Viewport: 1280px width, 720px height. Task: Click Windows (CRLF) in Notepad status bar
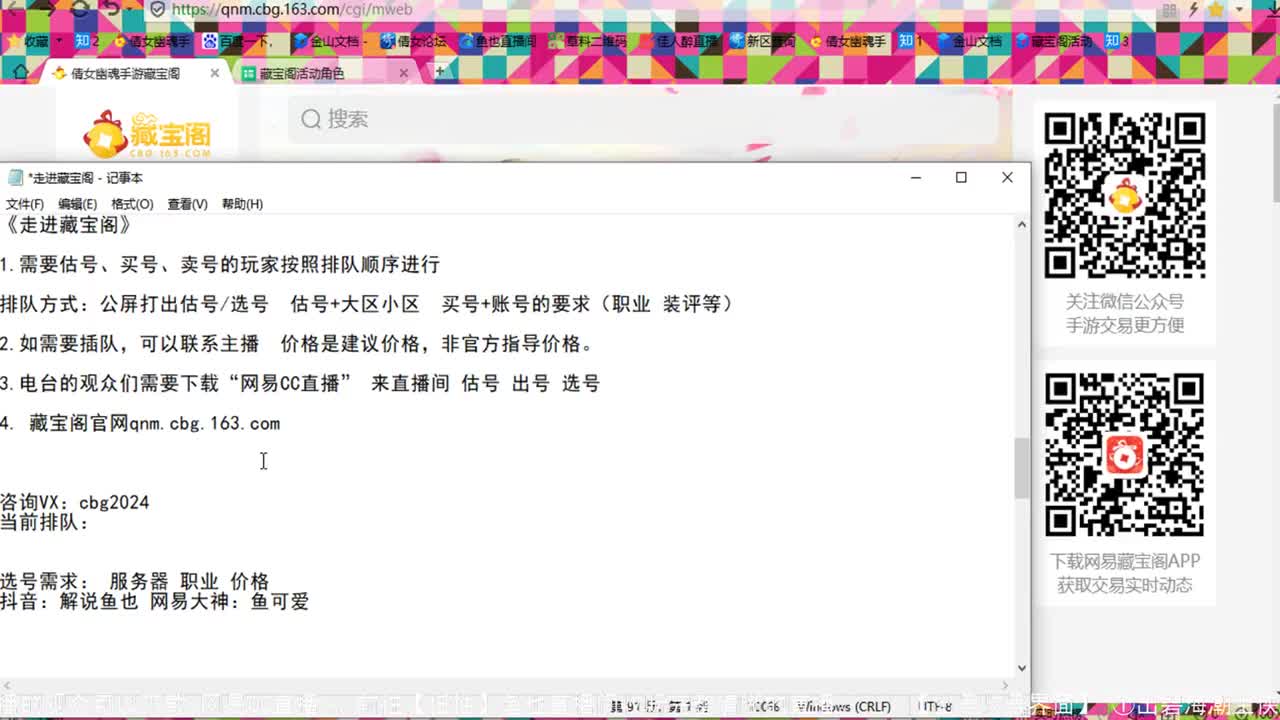842,706
